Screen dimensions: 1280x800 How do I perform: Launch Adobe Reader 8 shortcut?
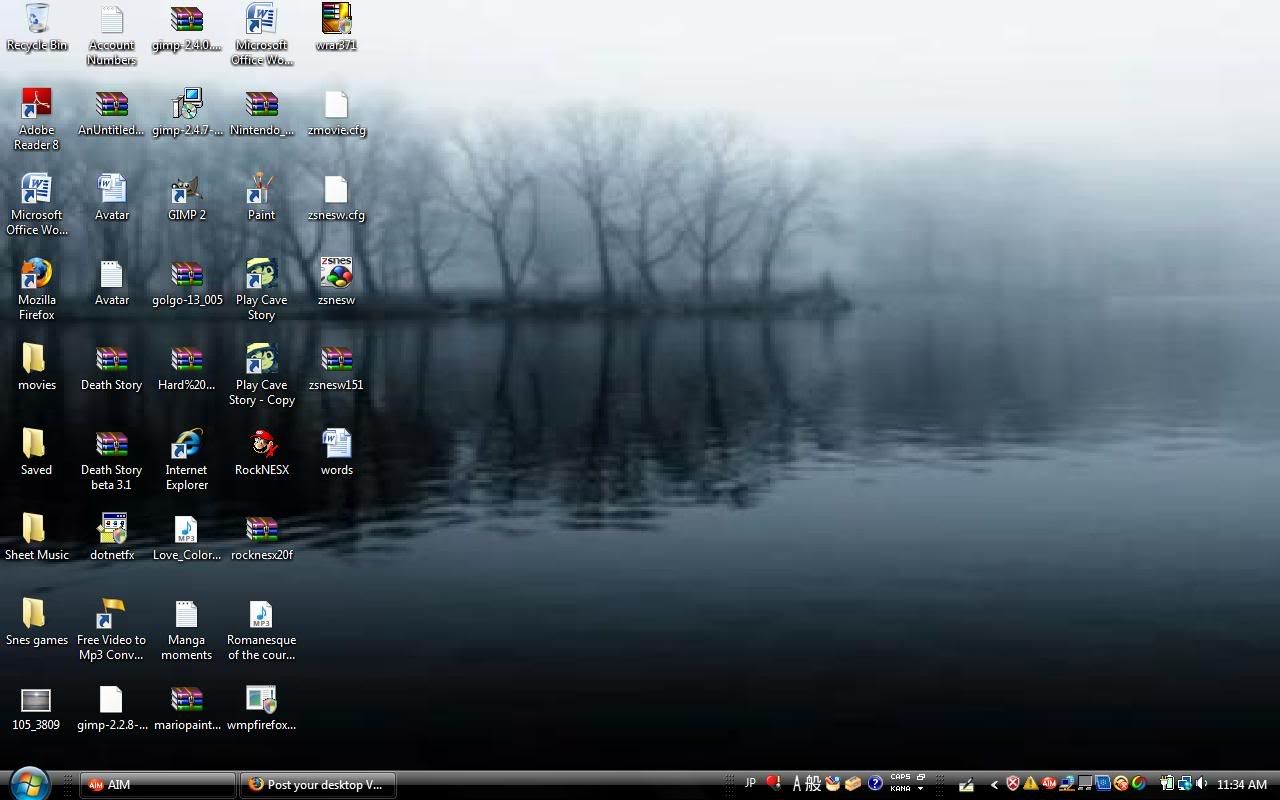point(37,120)
